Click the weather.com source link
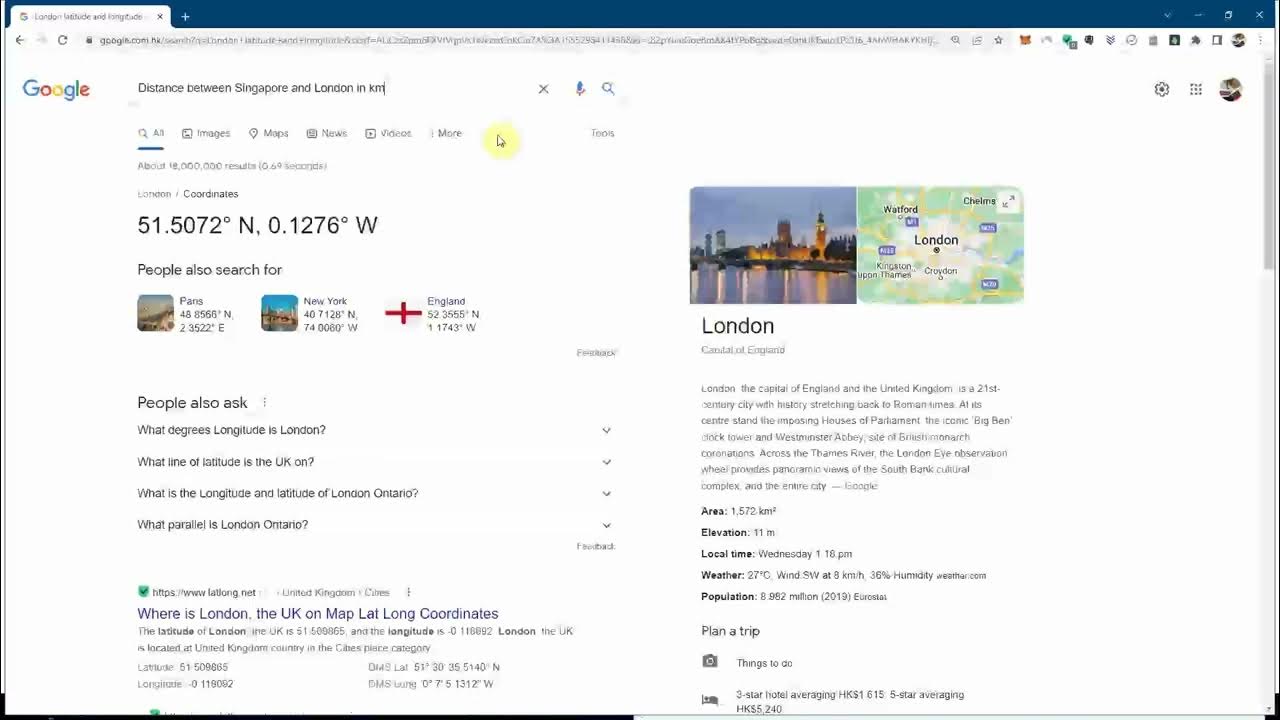The width and height of the screenshot is (1280, 720). pyautogui.click(x=961, y=576)
